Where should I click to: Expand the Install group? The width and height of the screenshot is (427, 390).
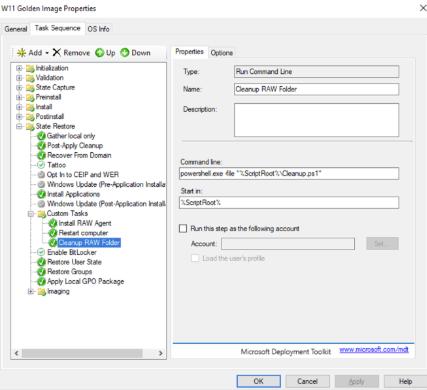click(x=19, y=107)
